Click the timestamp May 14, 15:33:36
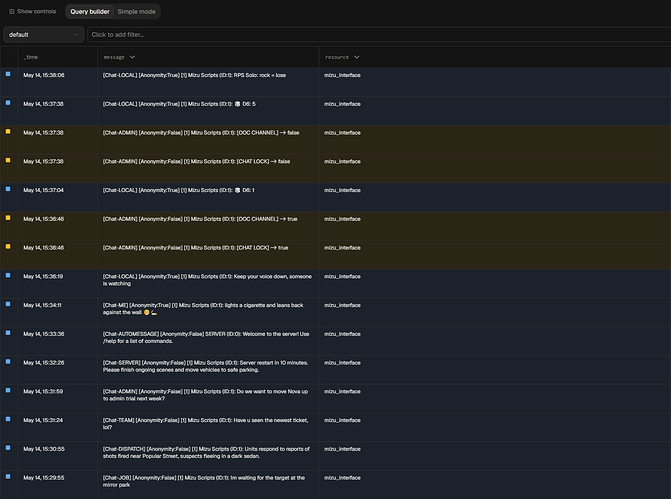 44,334
